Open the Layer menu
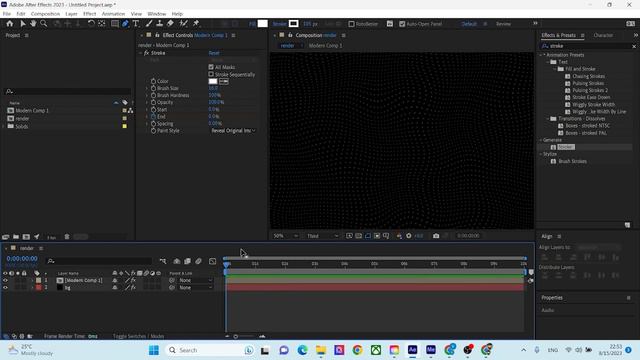The height and width of the screenshot is (360, 640). (x=71, y=14)
